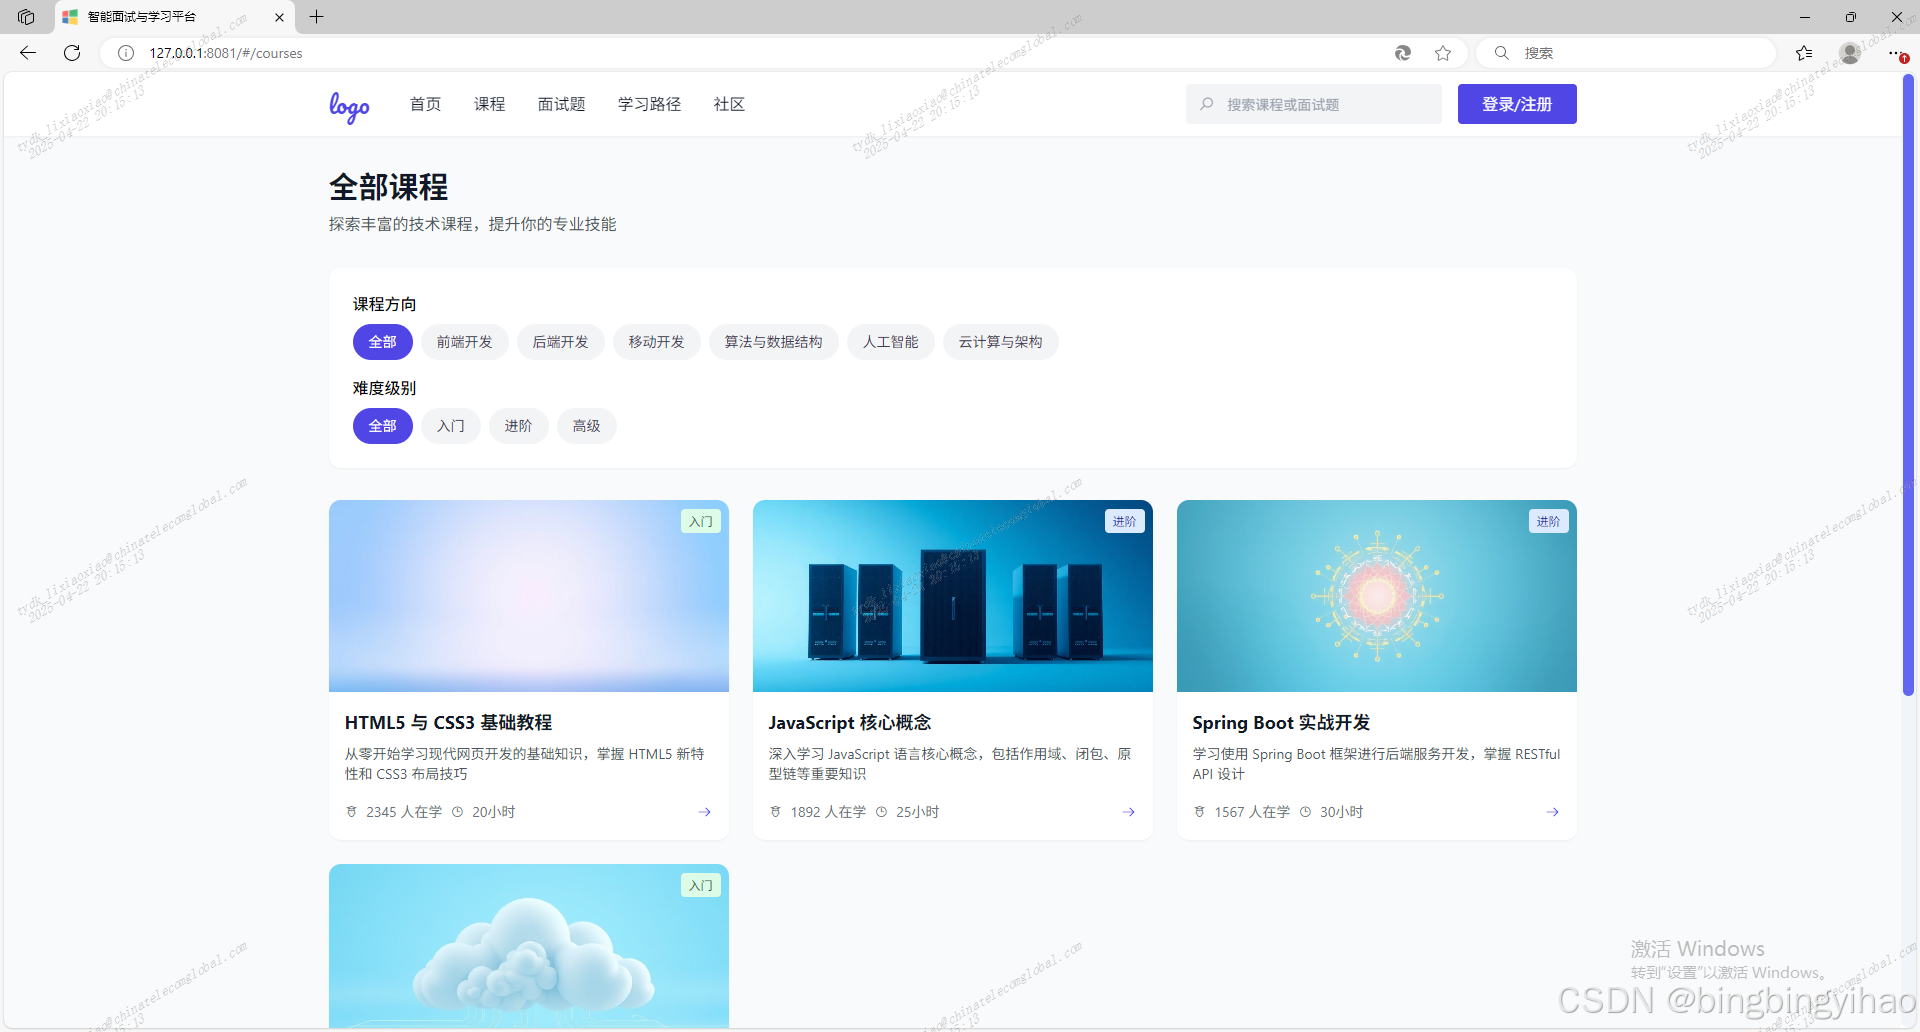Open 学习路径 navigation item
The width and height of the screenshot is (1920, 1032).
649,104
